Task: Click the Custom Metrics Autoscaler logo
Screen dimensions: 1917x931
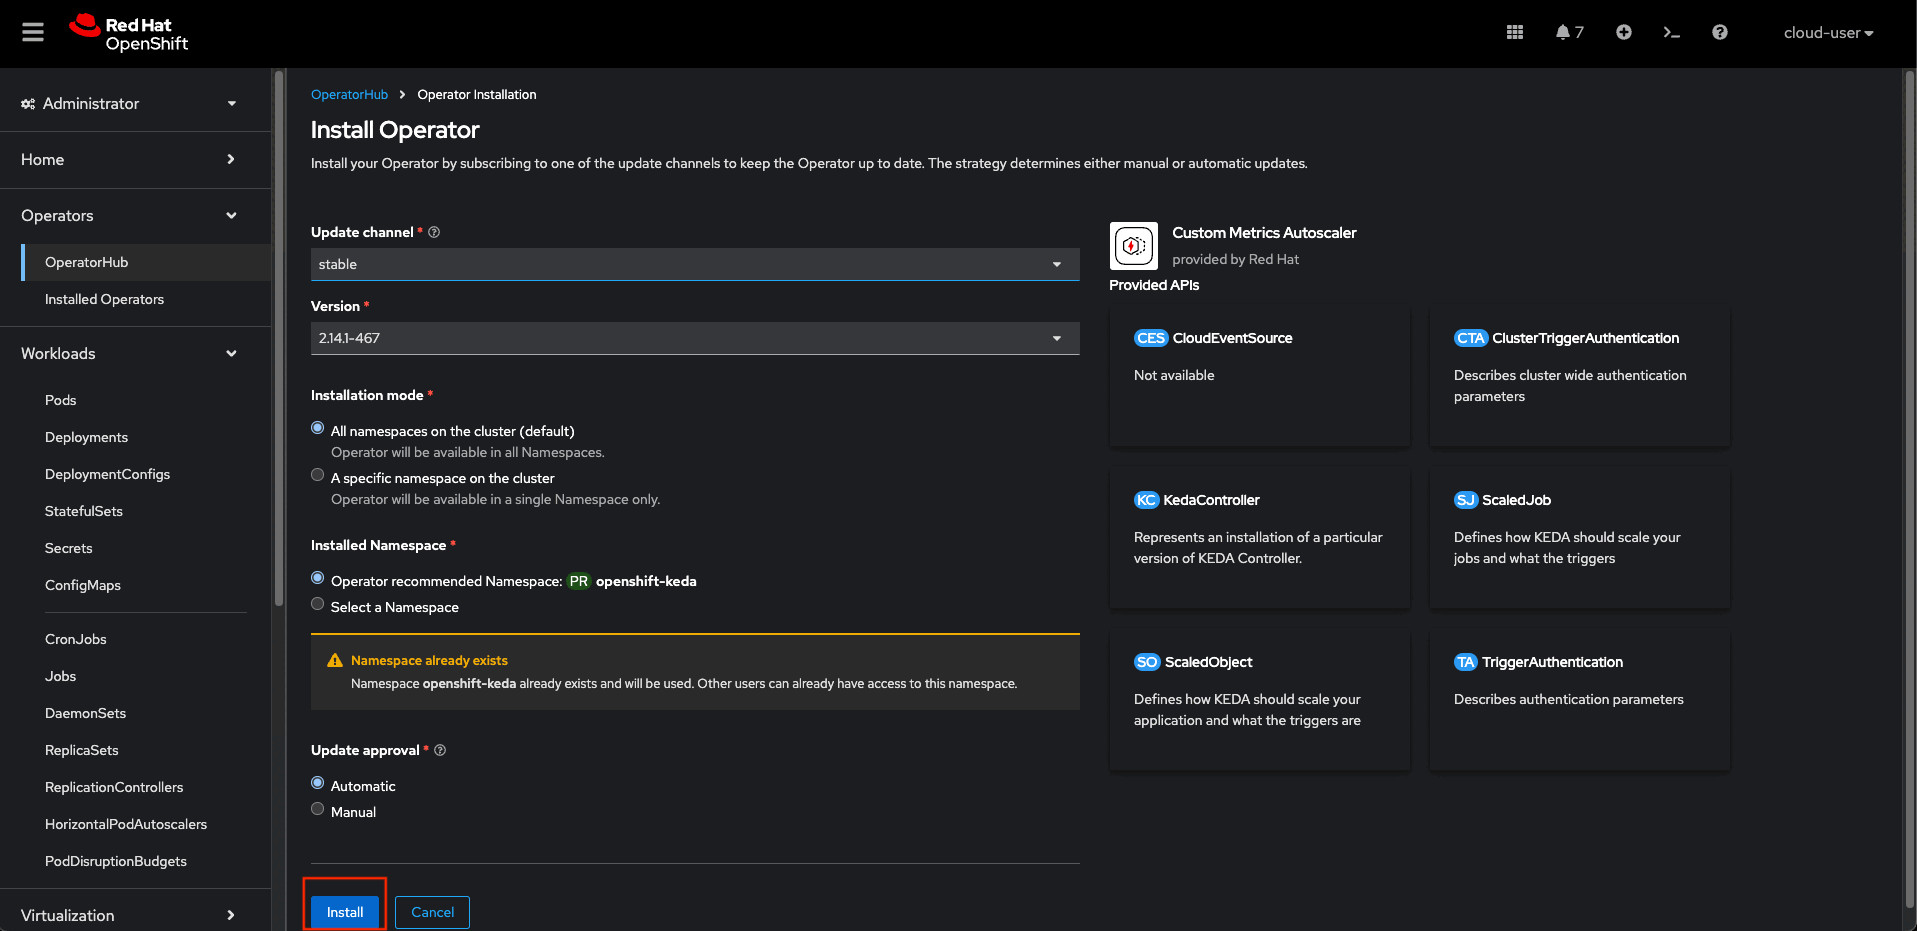Action: [1133, 246]
